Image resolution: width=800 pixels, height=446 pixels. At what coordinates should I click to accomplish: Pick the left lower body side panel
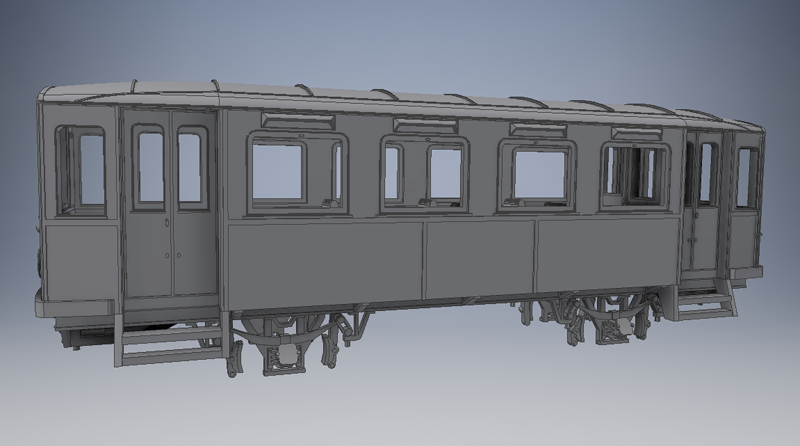[325, 262]
